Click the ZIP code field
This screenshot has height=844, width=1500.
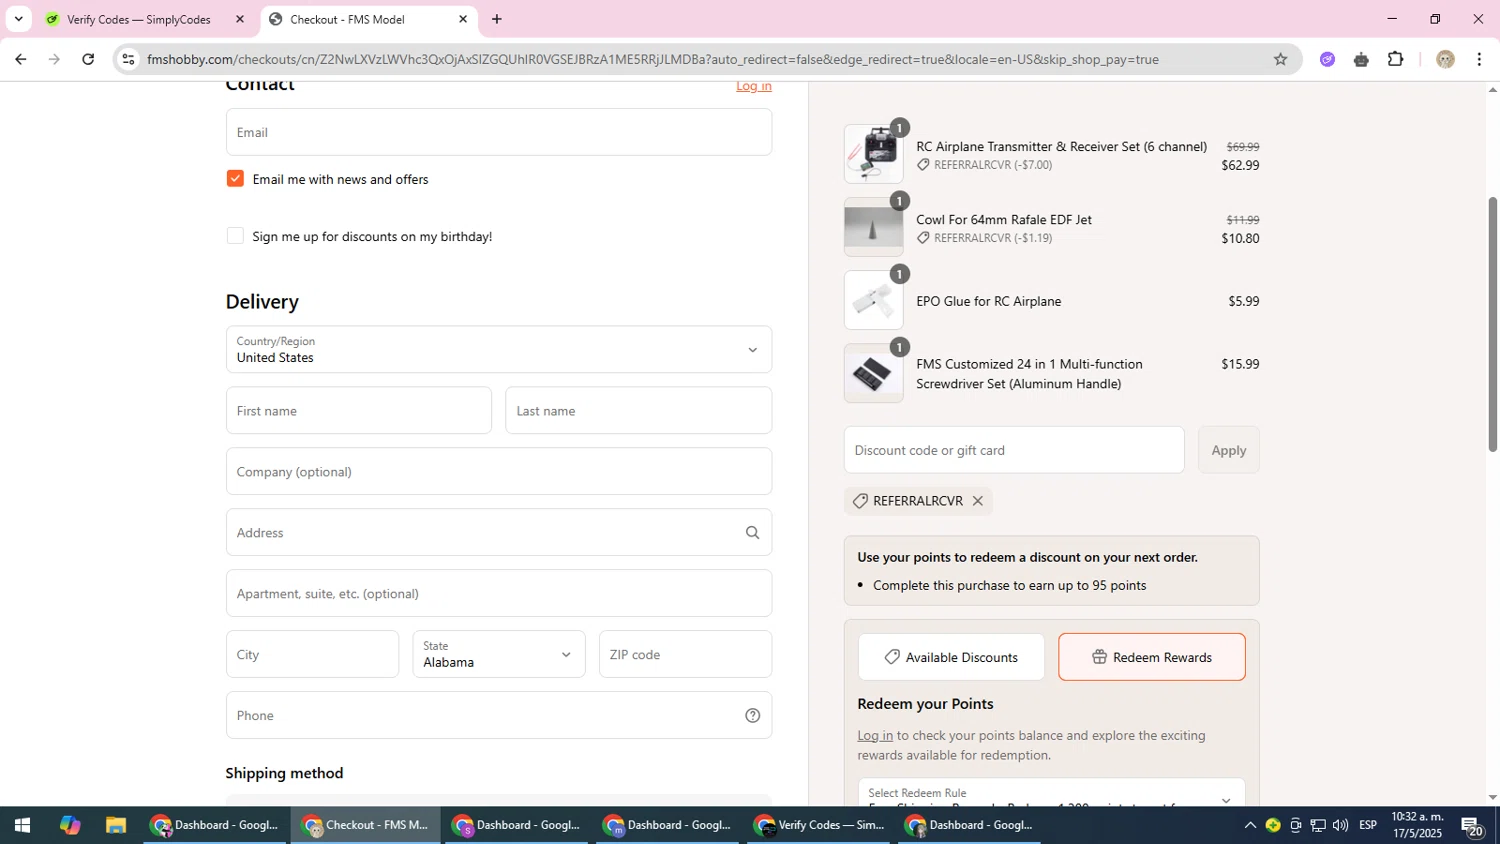tap(686, 654)
